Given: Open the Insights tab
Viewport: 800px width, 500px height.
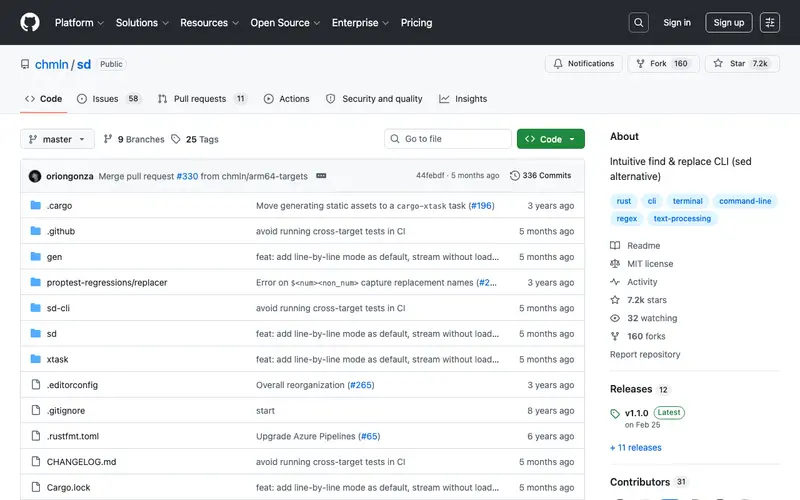Looking at the screenshot, I should pyautogui.click(x=463, y=99).
